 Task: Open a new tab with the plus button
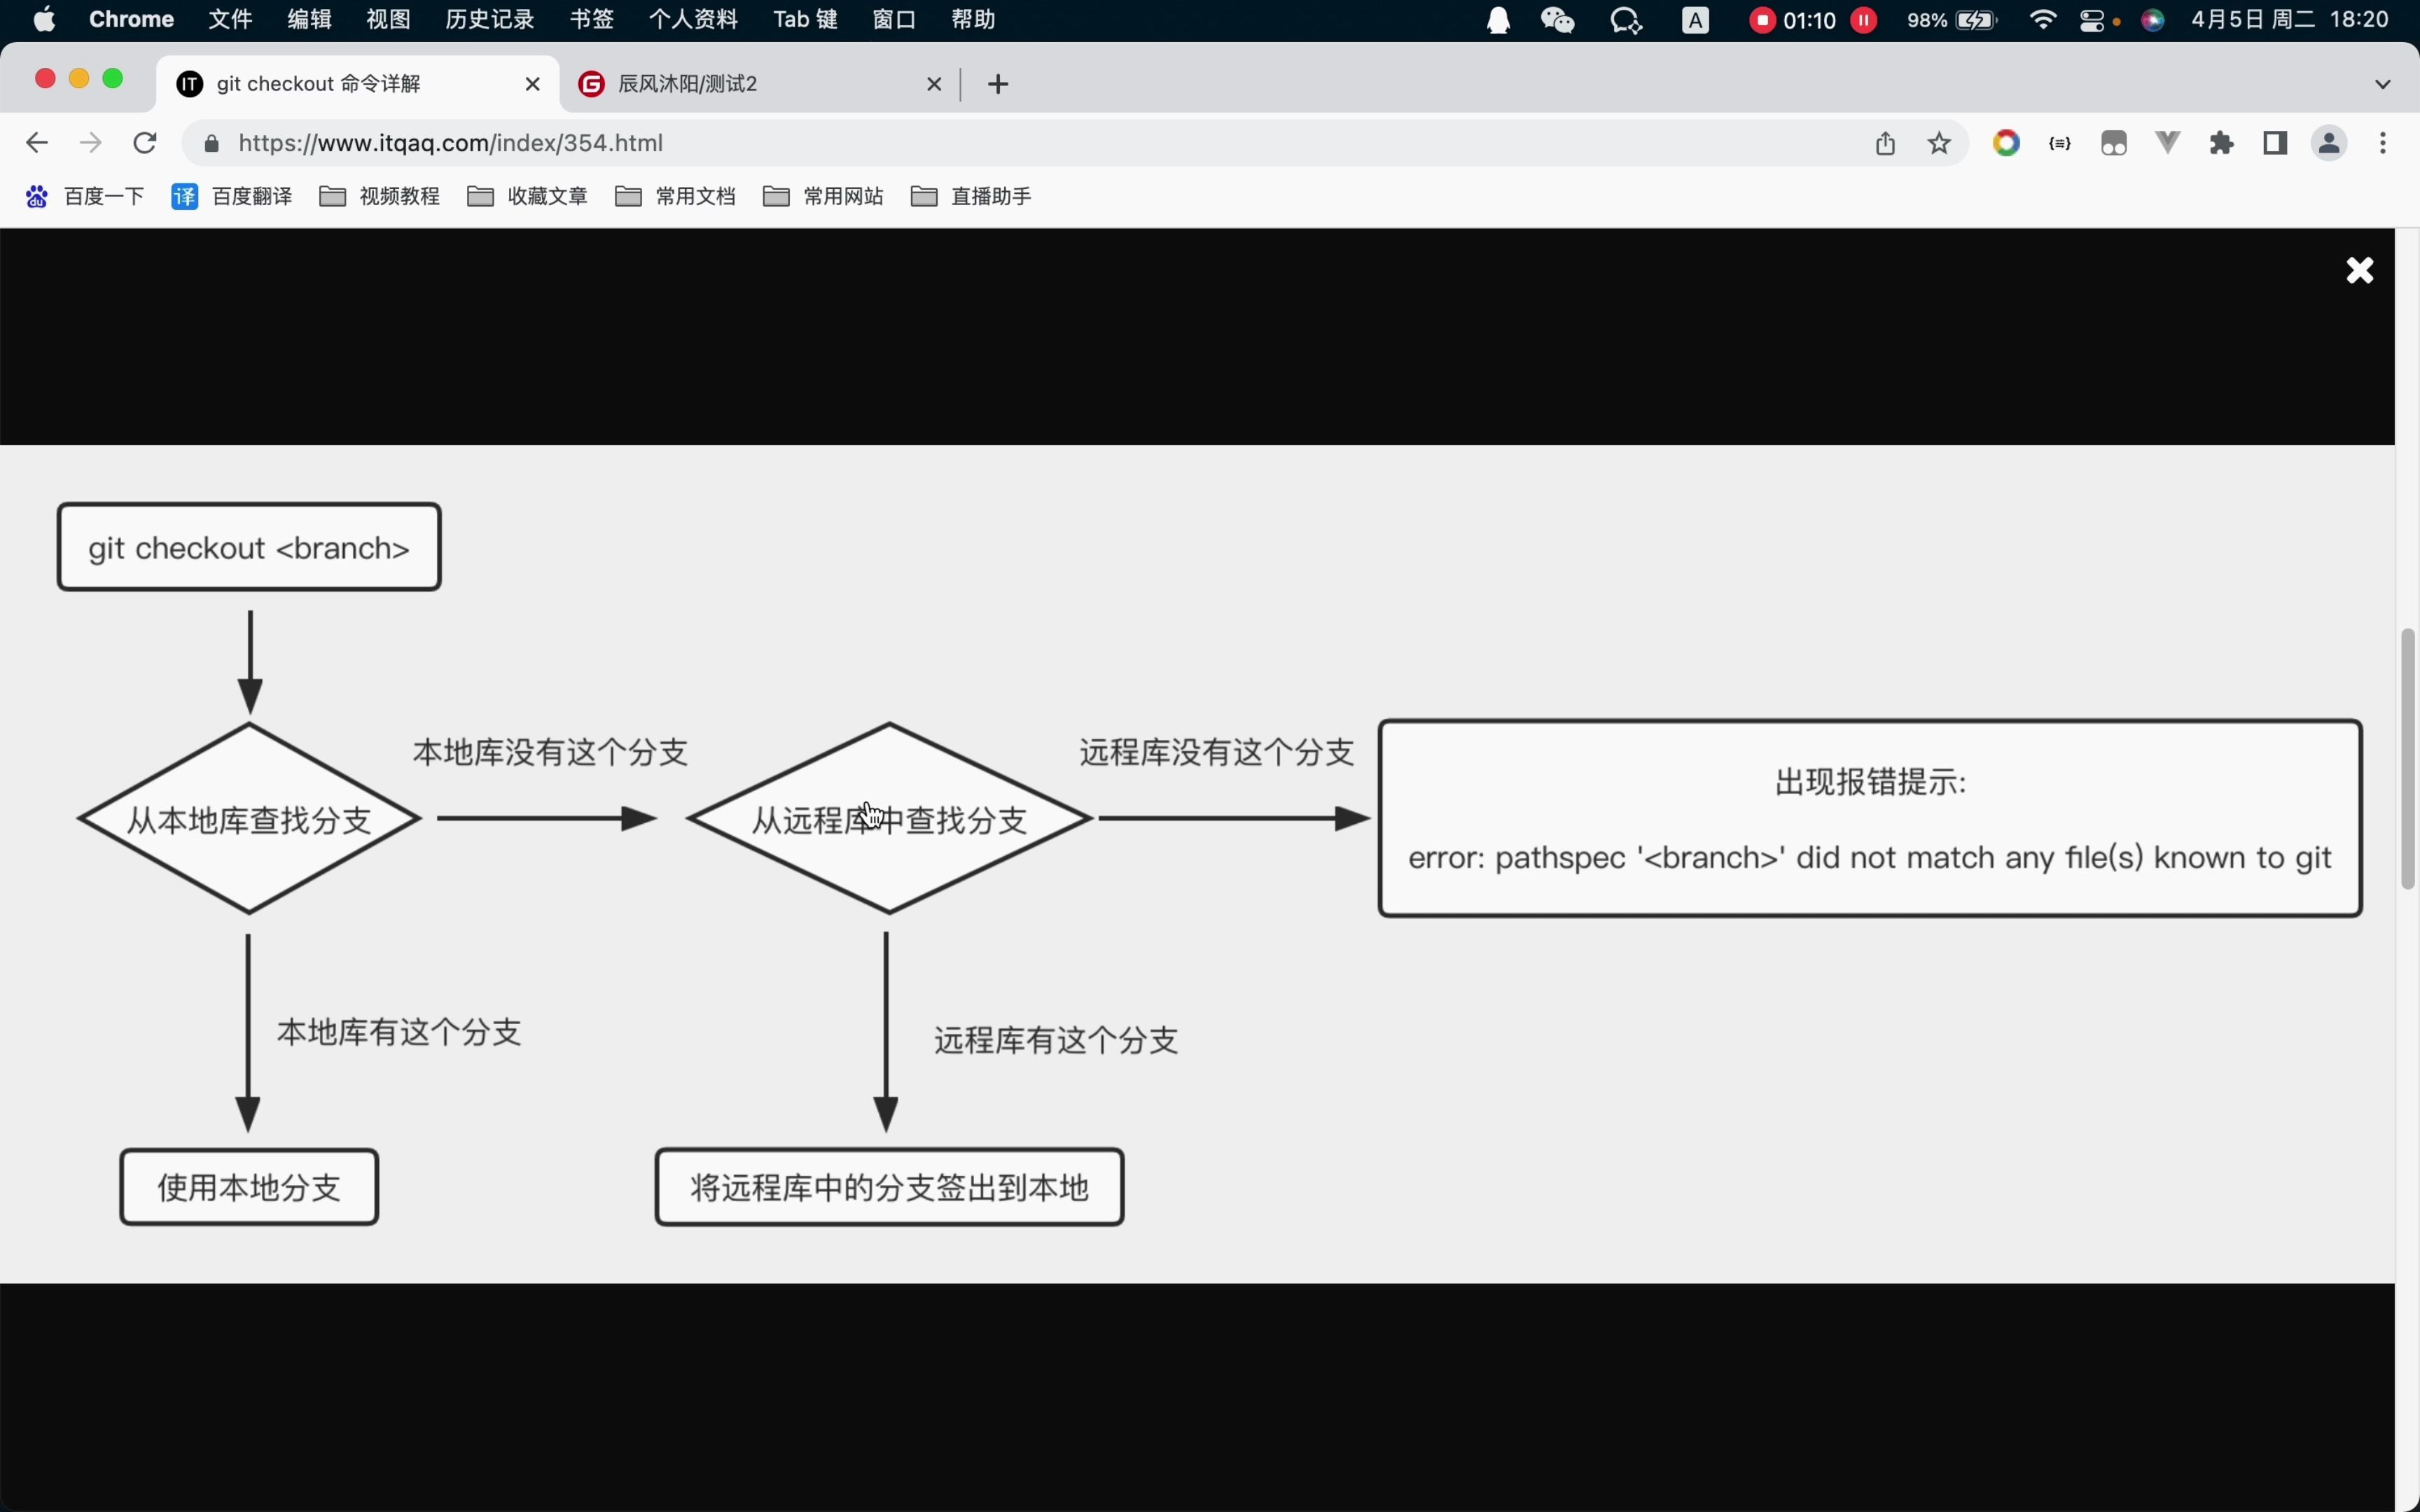(998, 84)
